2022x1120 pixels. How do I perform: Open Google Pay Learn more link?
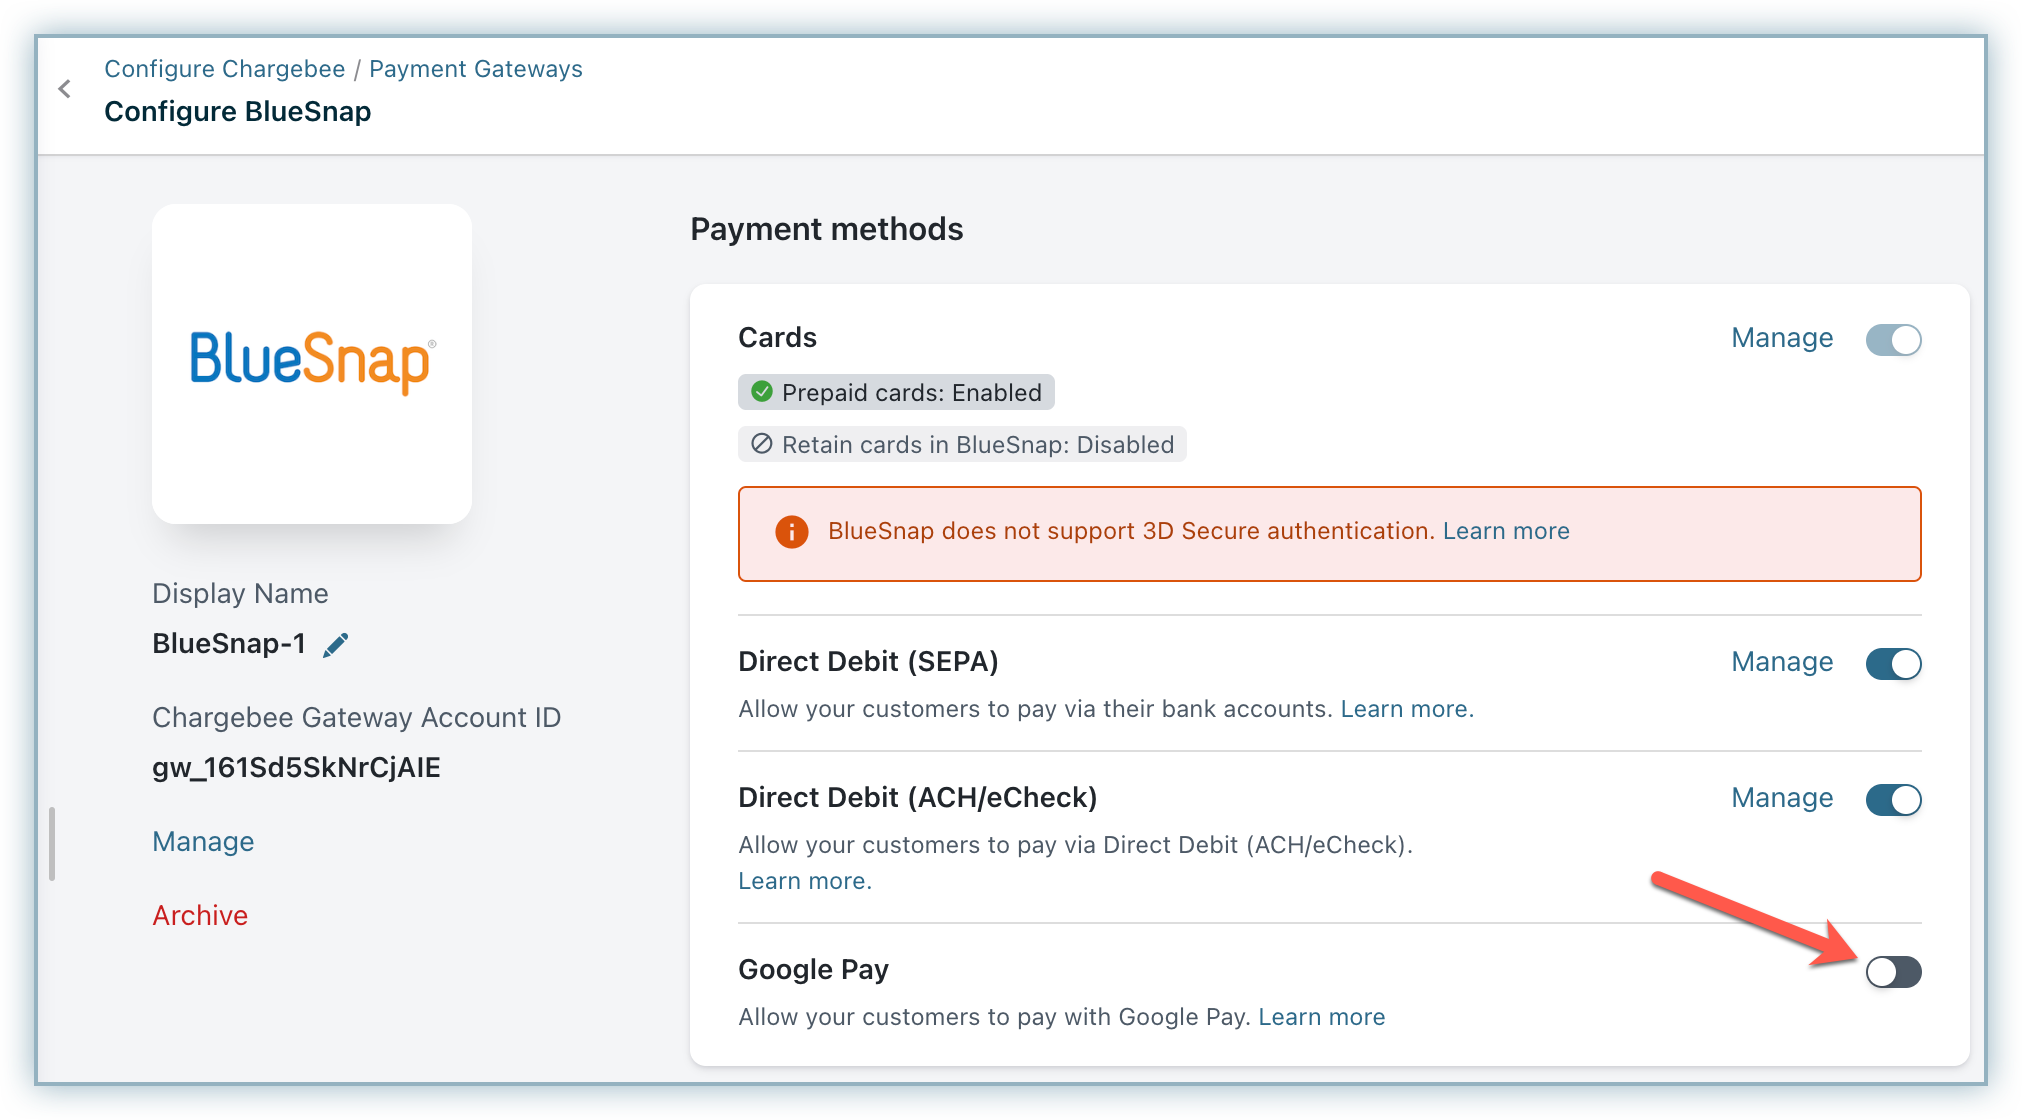[1321, 1017]
